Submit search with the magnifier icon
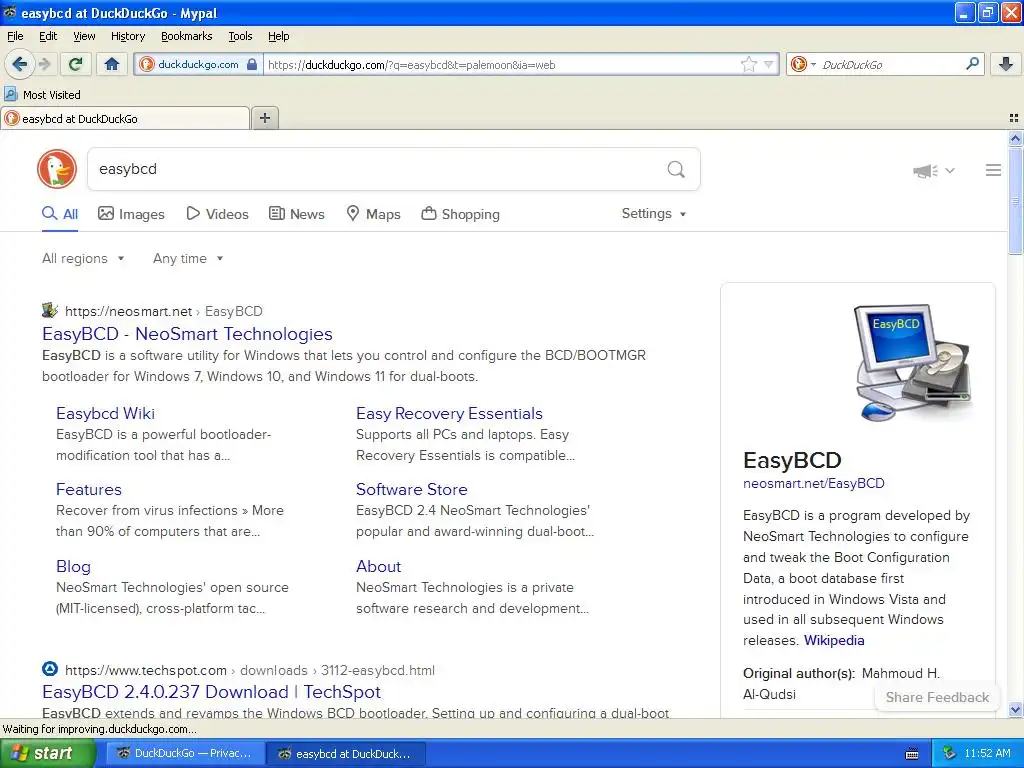The width and height of the screenshot is (1024, 768). [676, 169]
